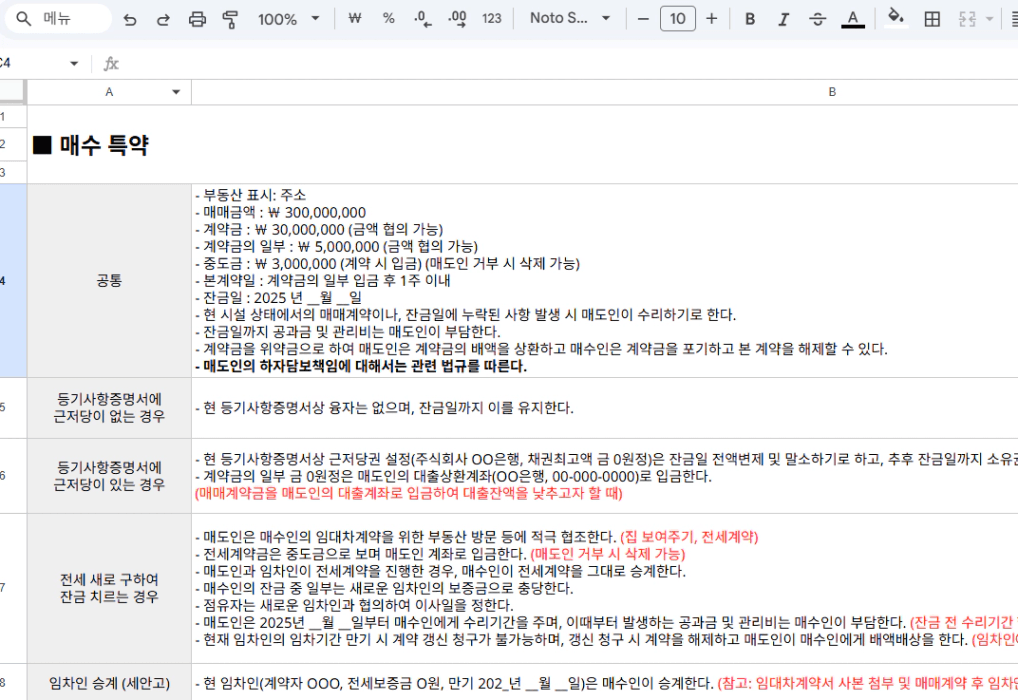Print the spreadsheet using the printer icon

(197, 19)
